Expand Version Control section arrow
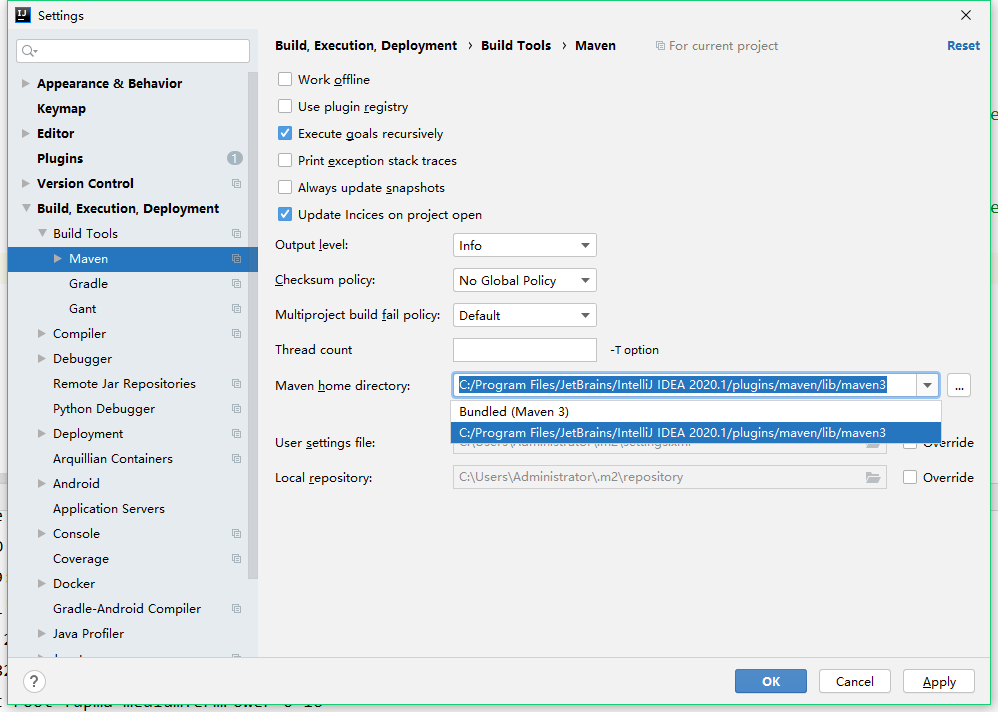 (25, 183)
